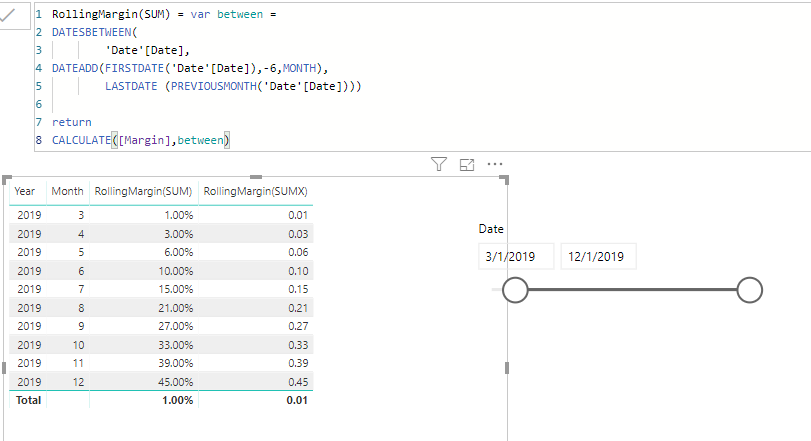Viewport: 811px width, 441px height.
Task: Click the Focus mode icon
Action: tap(467, 164)
